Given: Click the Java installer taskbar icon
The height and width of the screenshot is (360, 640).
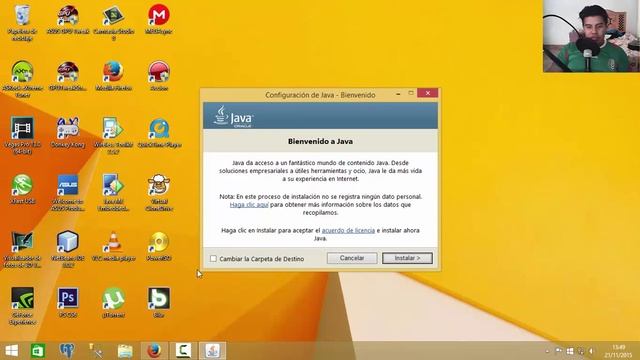Looking at the screenshot, I should pos(212,351).
